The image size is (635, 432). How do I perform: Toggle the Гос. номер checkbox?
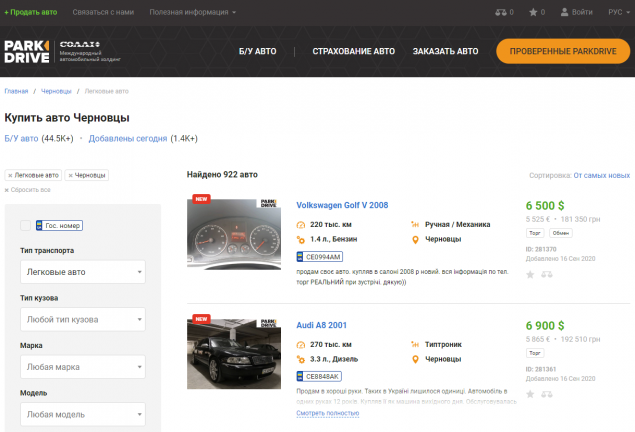click(26, 226)
